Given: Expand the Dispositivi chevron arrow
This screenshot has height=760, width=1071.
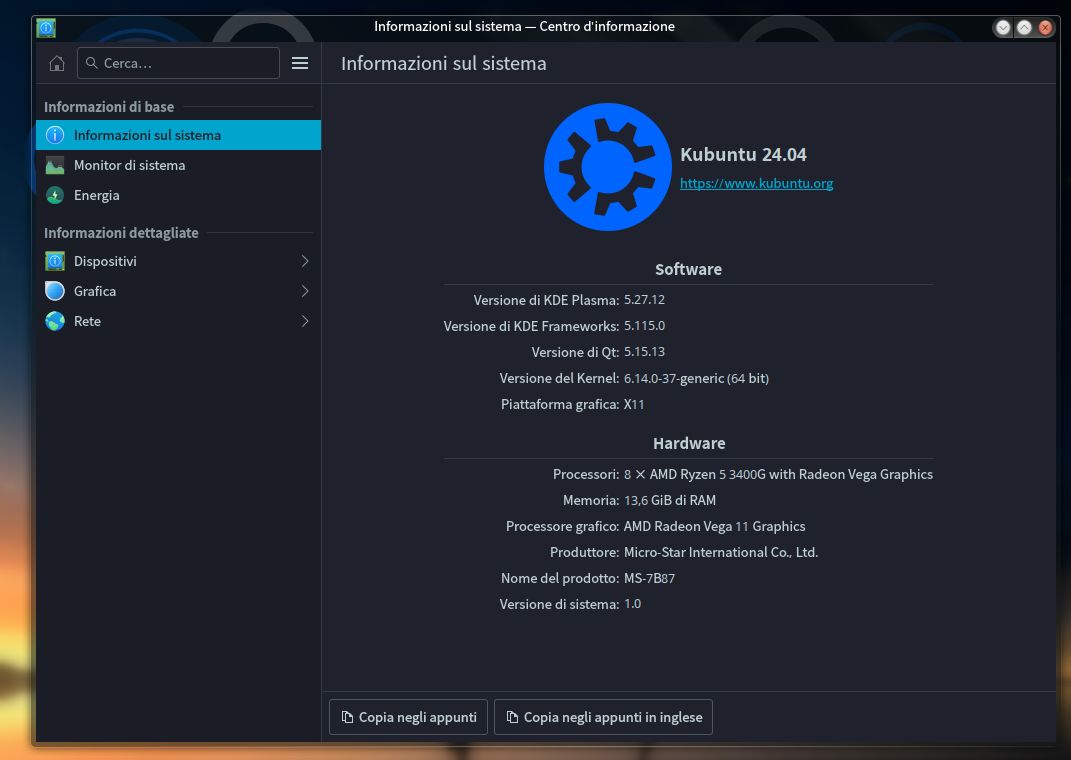Looking at the screenshot, I should pos(305,261).
